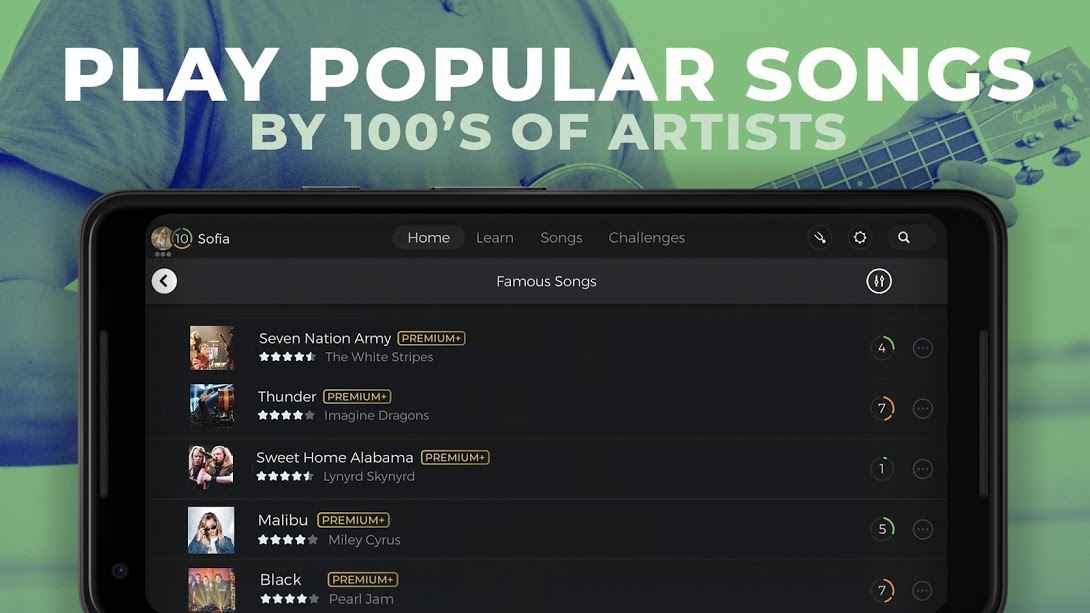Open the Malibu album thumbnail
The image size is (1090, 613).
pyautogui.click(x=211, y=530)
